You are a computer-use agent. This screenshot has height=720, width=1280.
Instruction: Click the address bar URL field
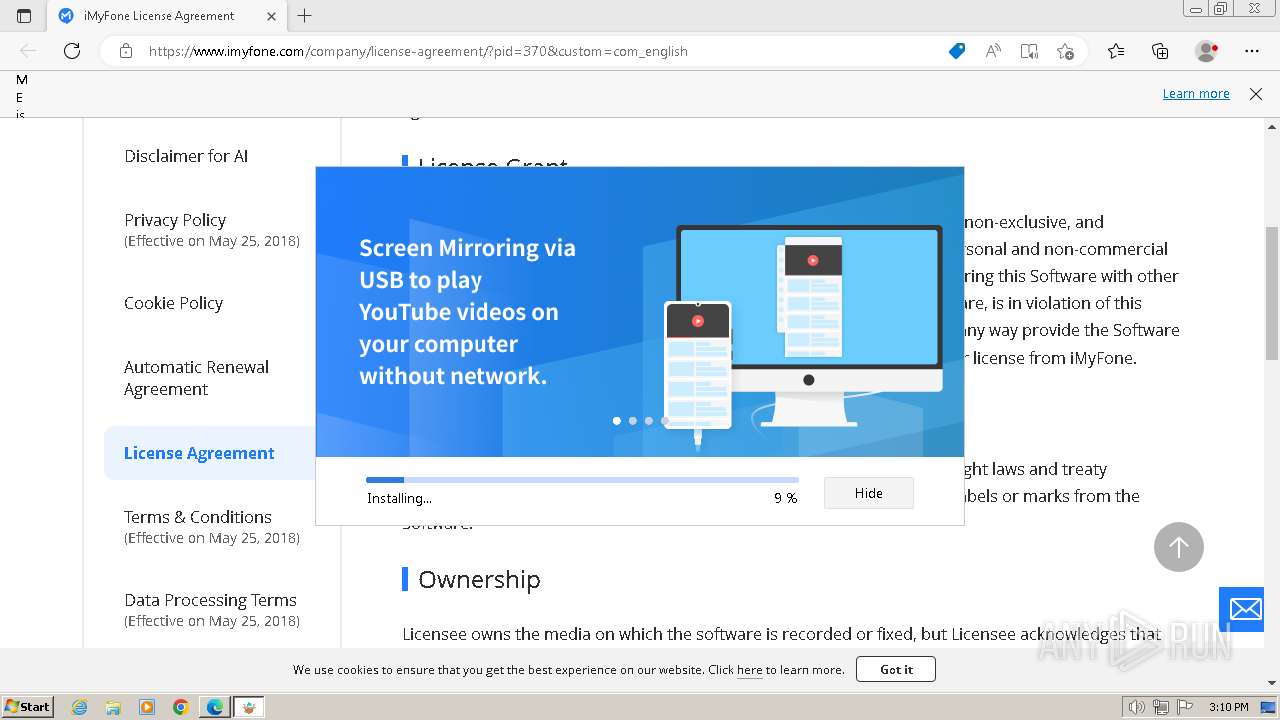[540, 51]
